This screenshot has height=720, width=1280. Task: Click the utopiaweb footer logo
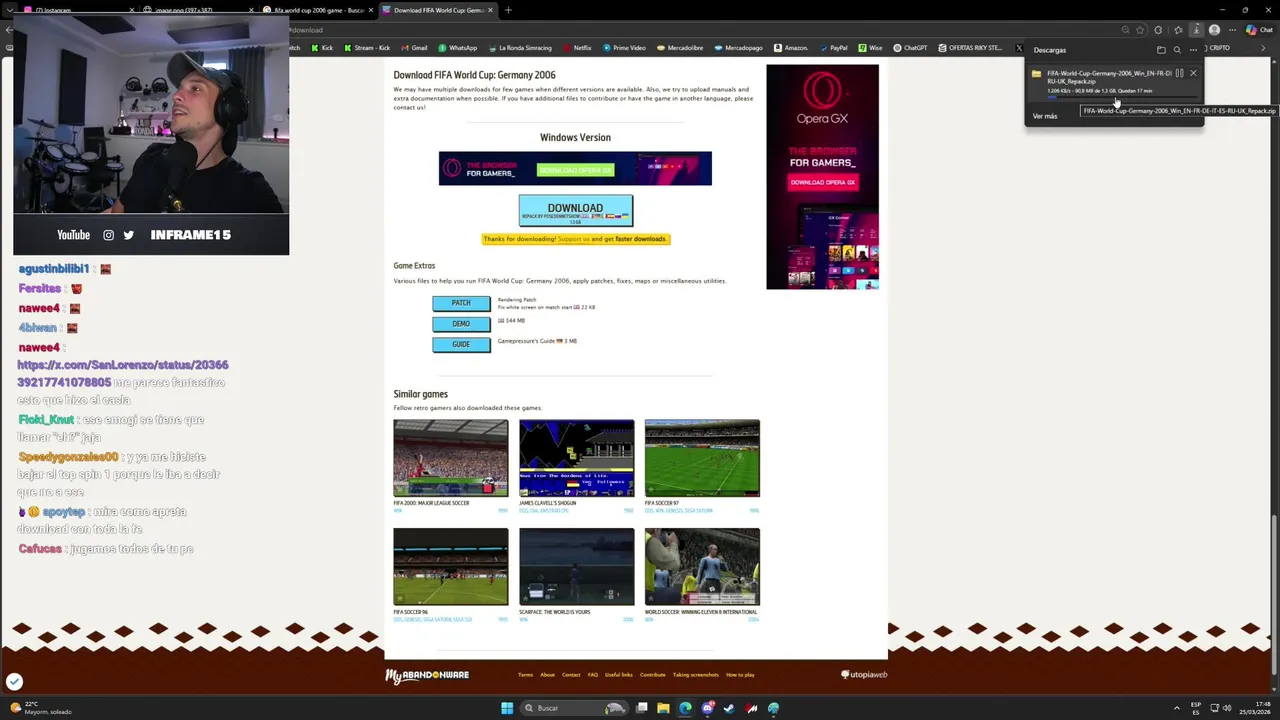(864, 675)
